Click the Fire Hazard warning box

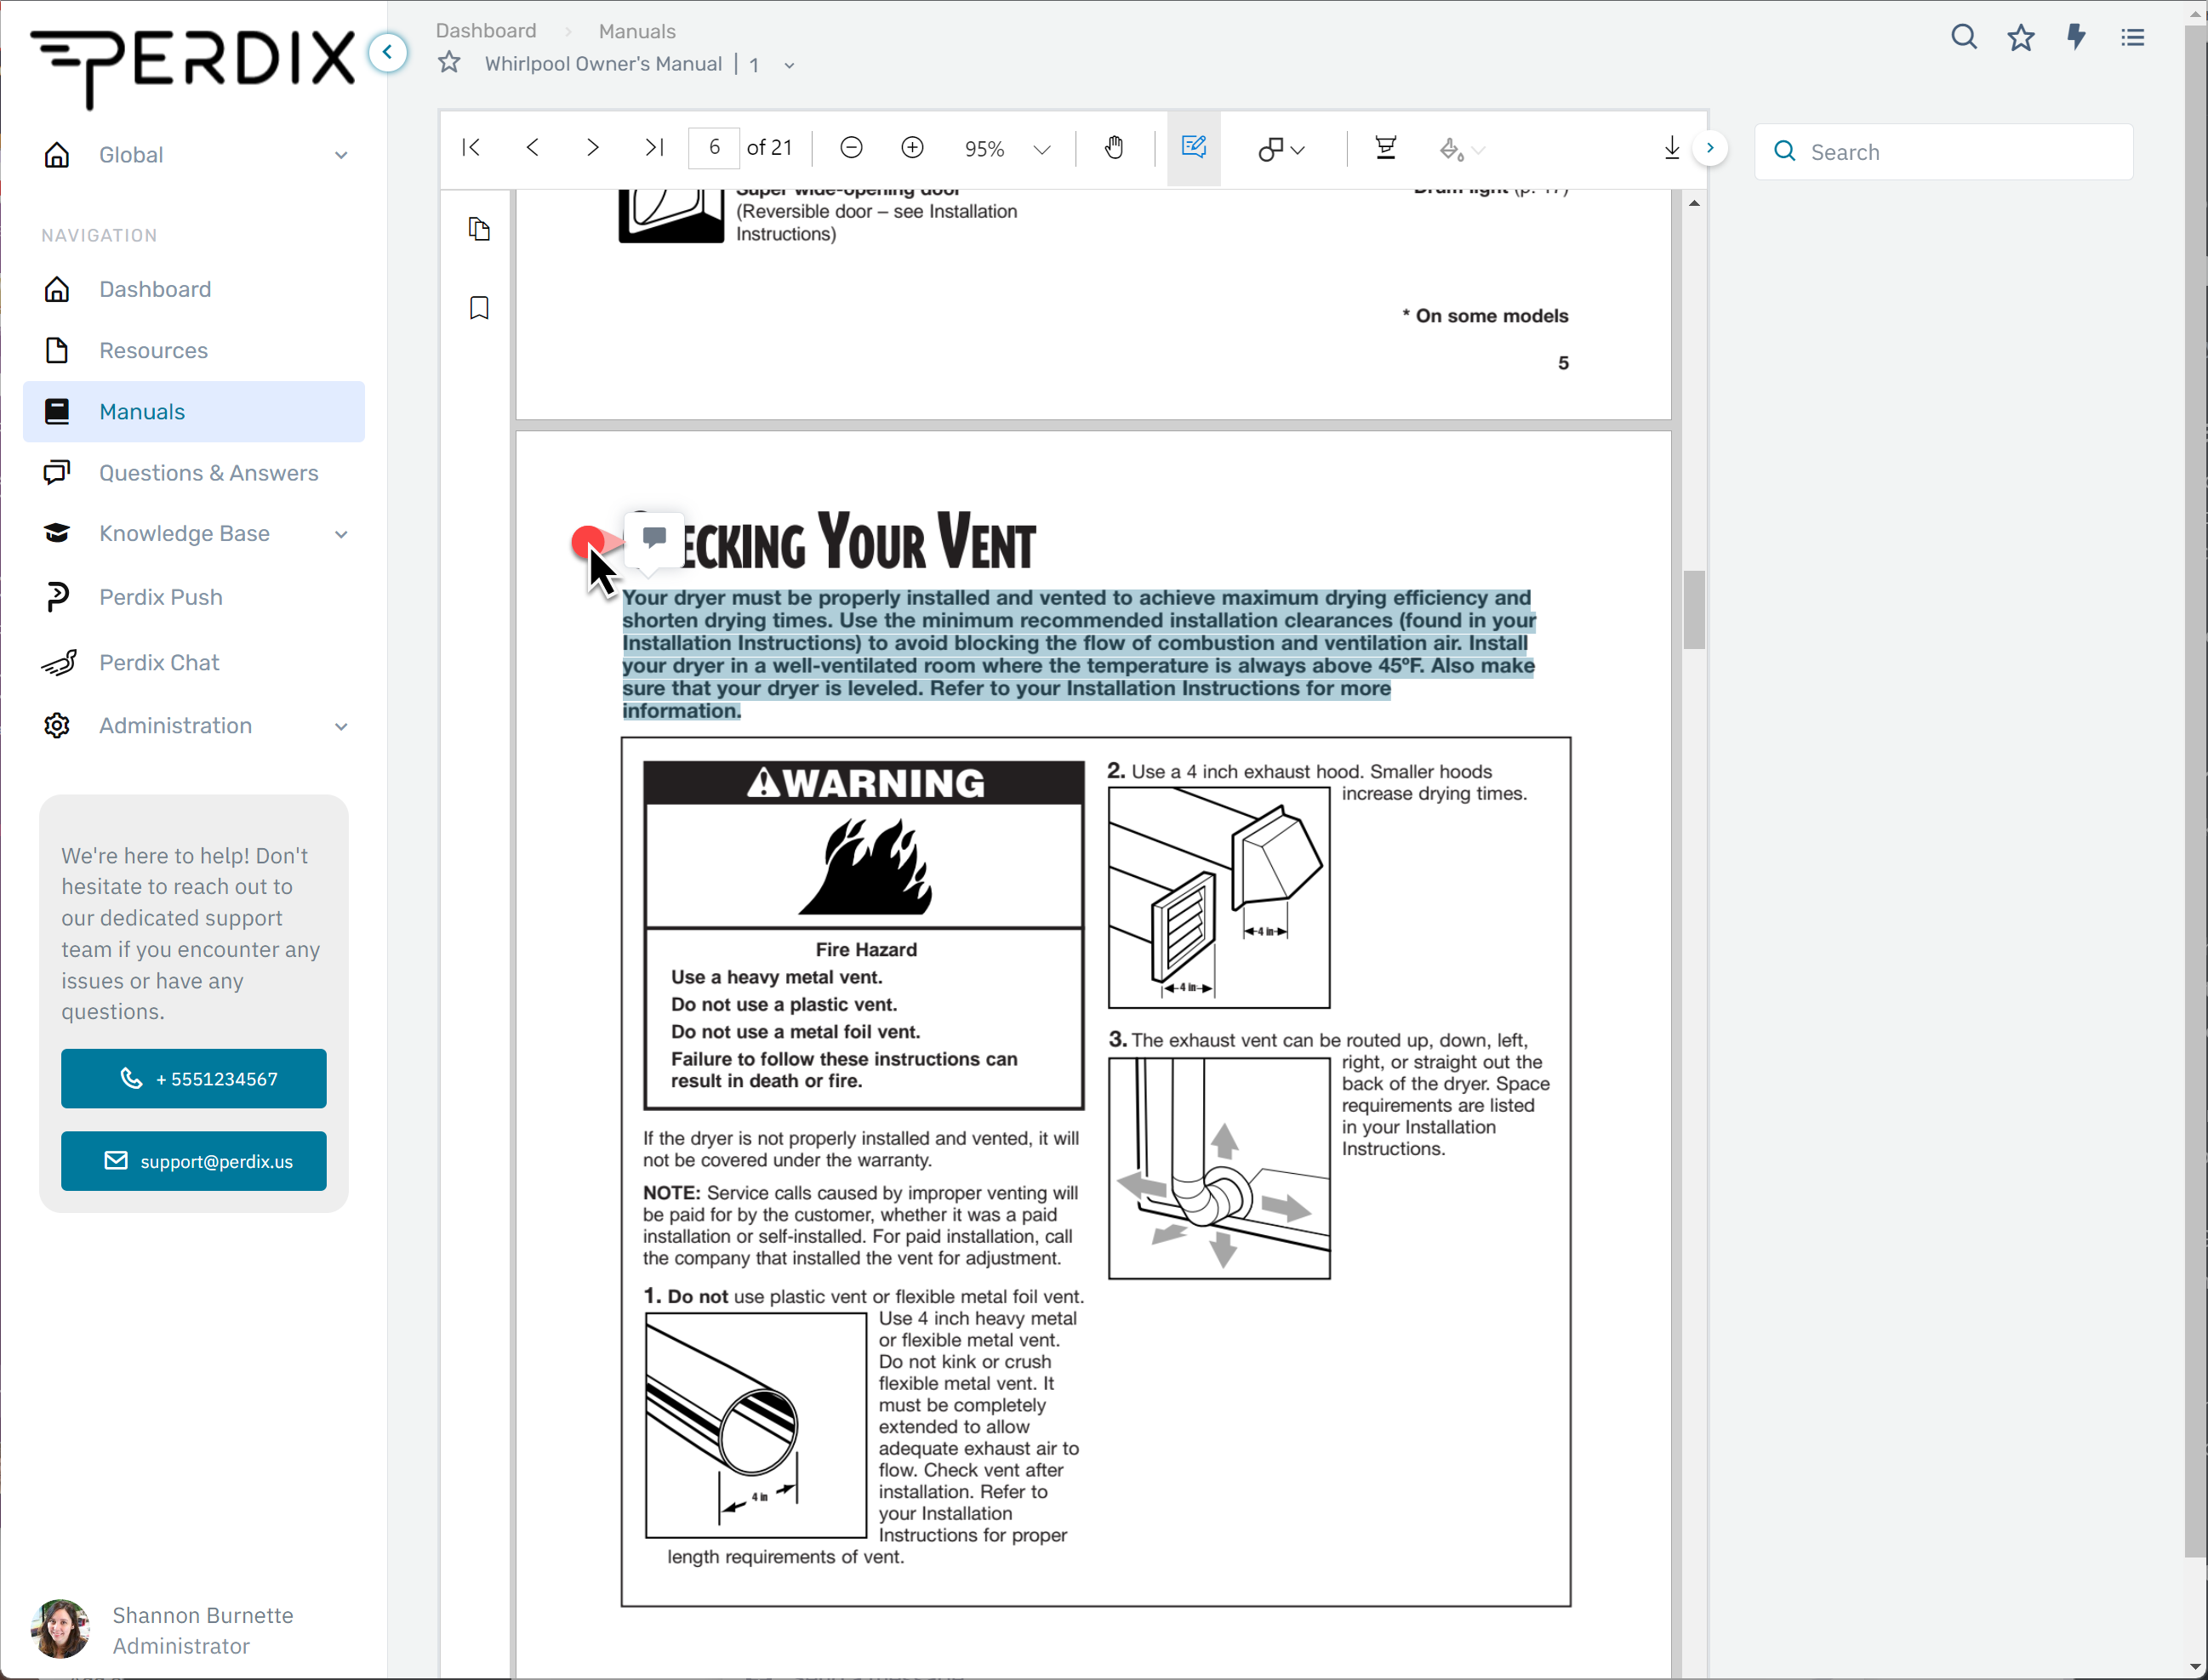(x=864, y=934)
